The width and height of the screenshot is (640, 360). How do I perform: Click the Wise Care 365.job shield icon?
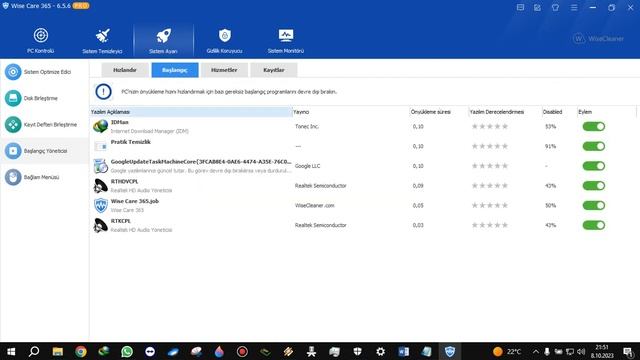click(x=101, y=205)
